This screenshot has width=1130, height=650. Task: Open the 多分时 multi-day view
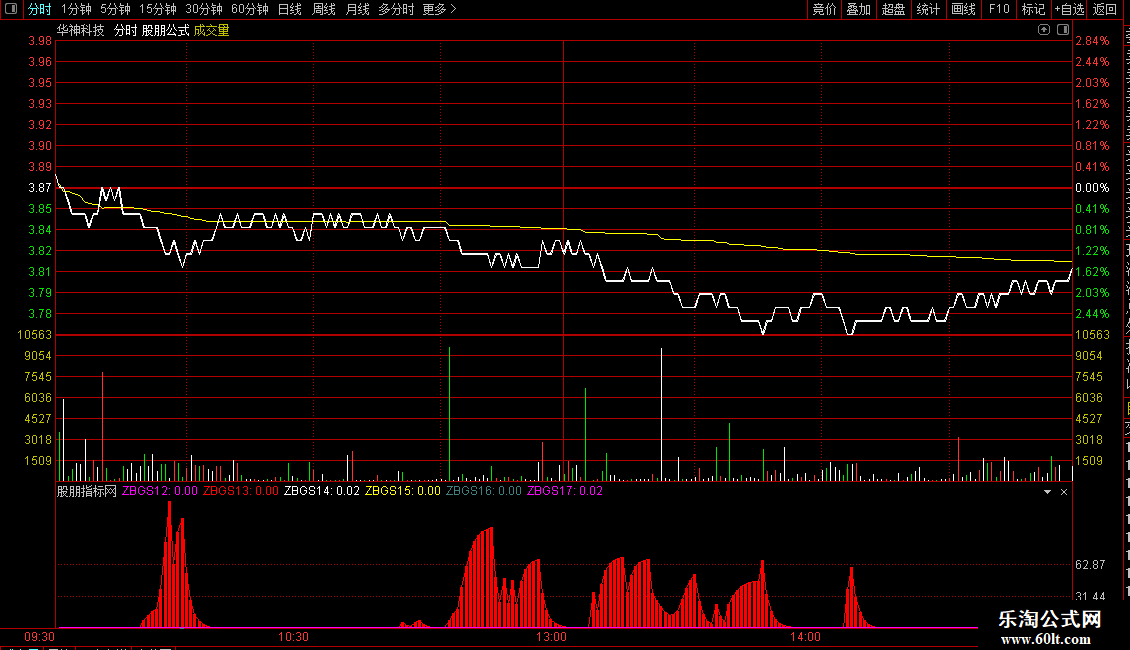pos(396,9)
